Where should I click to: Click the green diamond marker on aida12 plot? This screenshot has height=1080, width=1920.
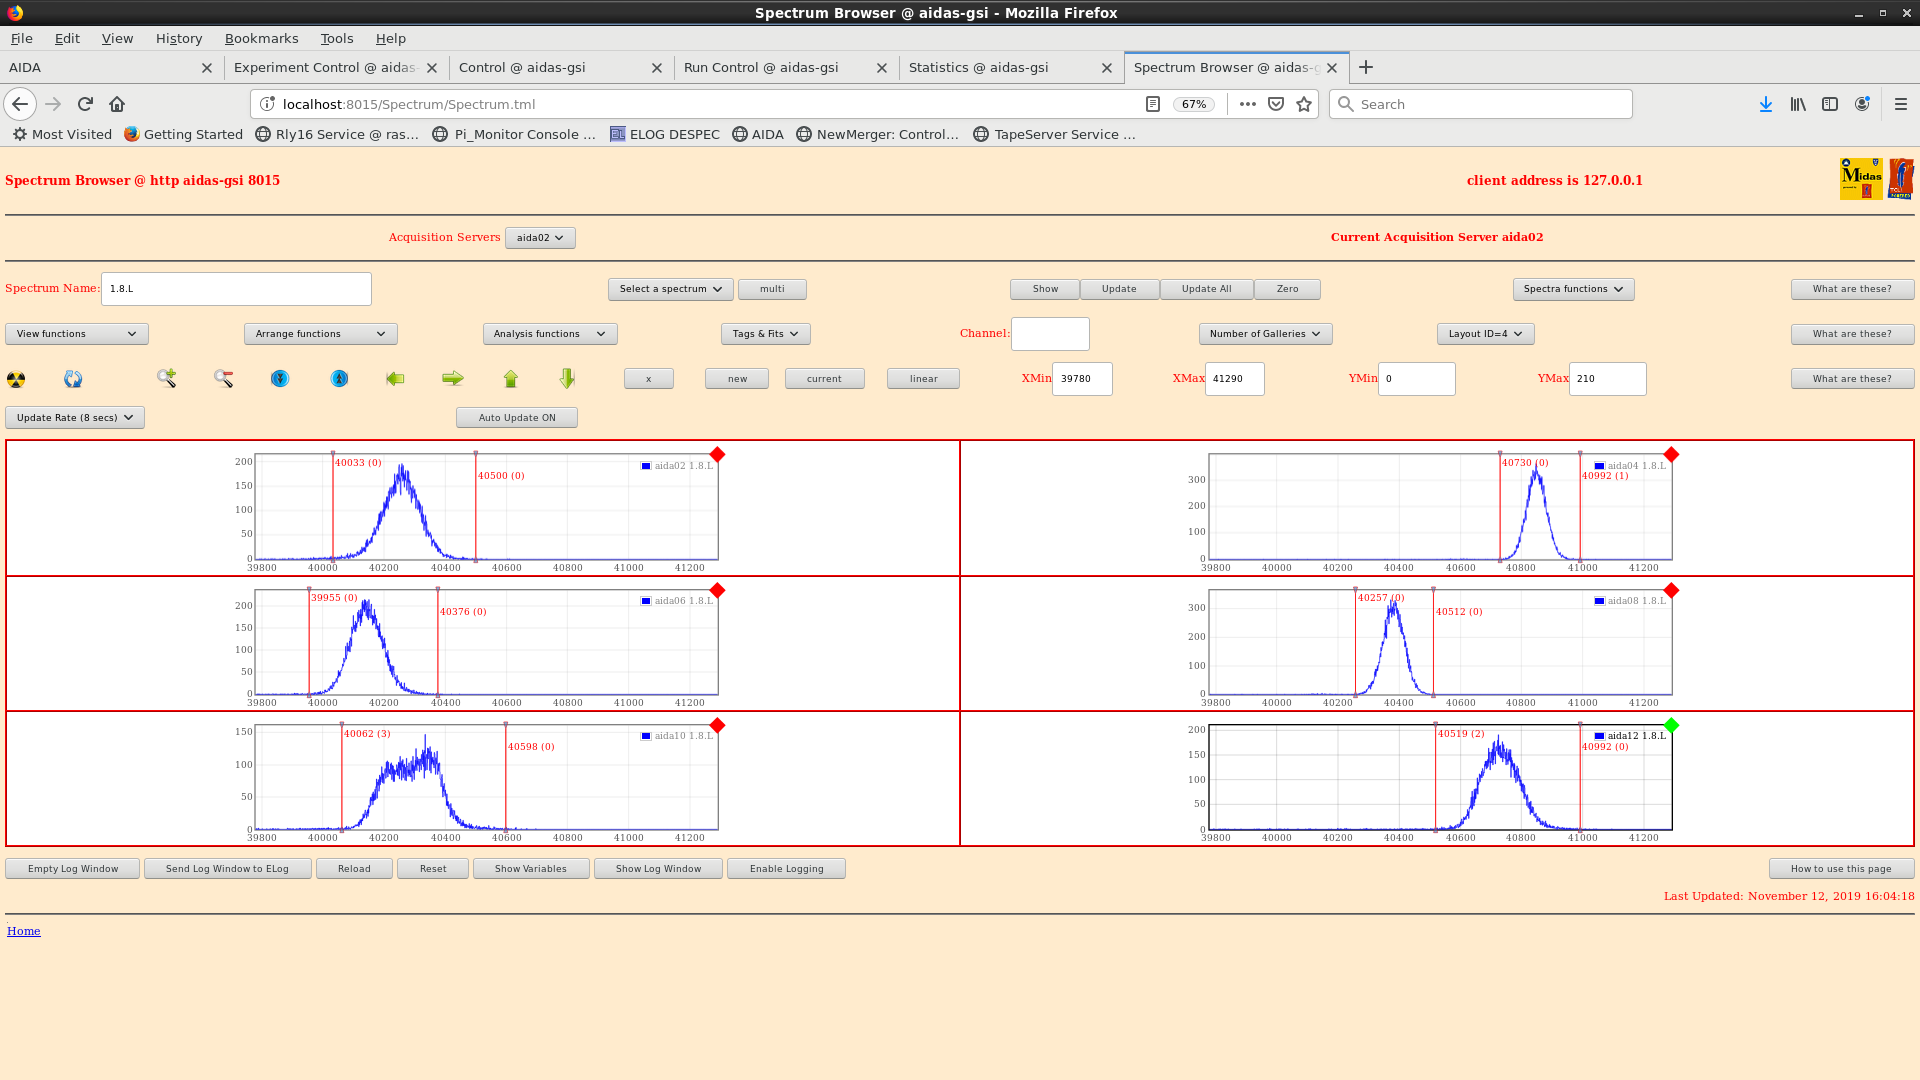pos(1671,725)
